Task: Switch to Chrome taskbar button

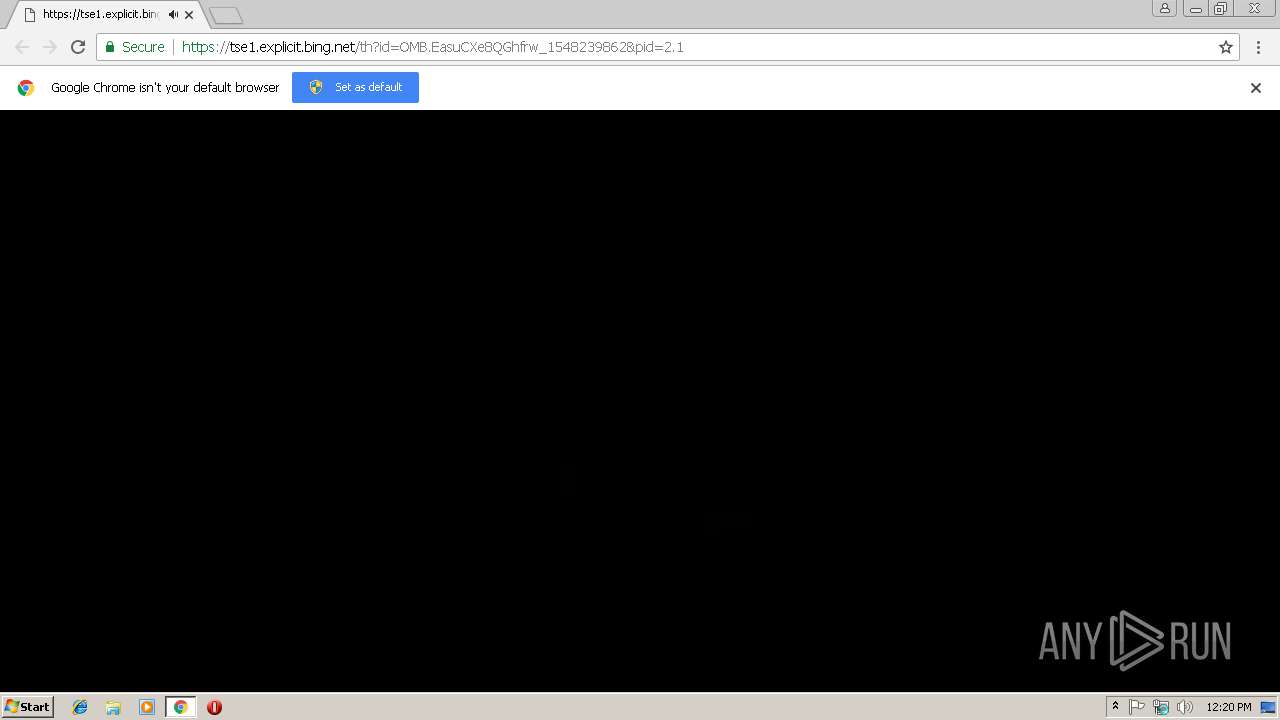Action: click(x=180, y=707)
